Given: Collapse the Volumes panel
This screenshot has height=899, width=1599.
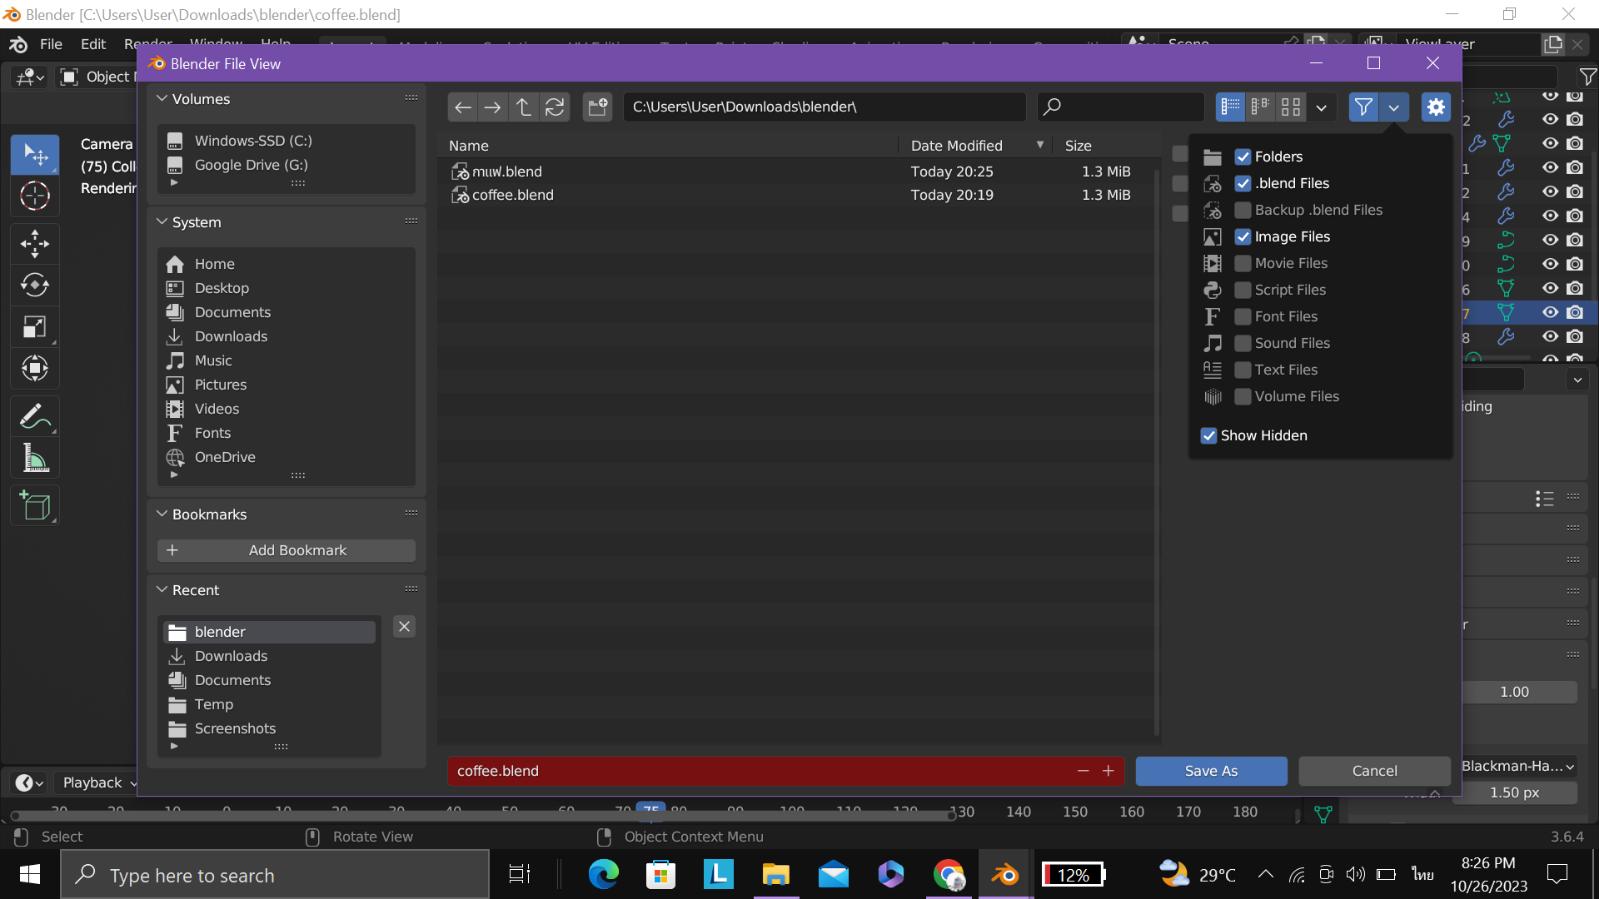Looking at the screenshot, I should 162,99.
